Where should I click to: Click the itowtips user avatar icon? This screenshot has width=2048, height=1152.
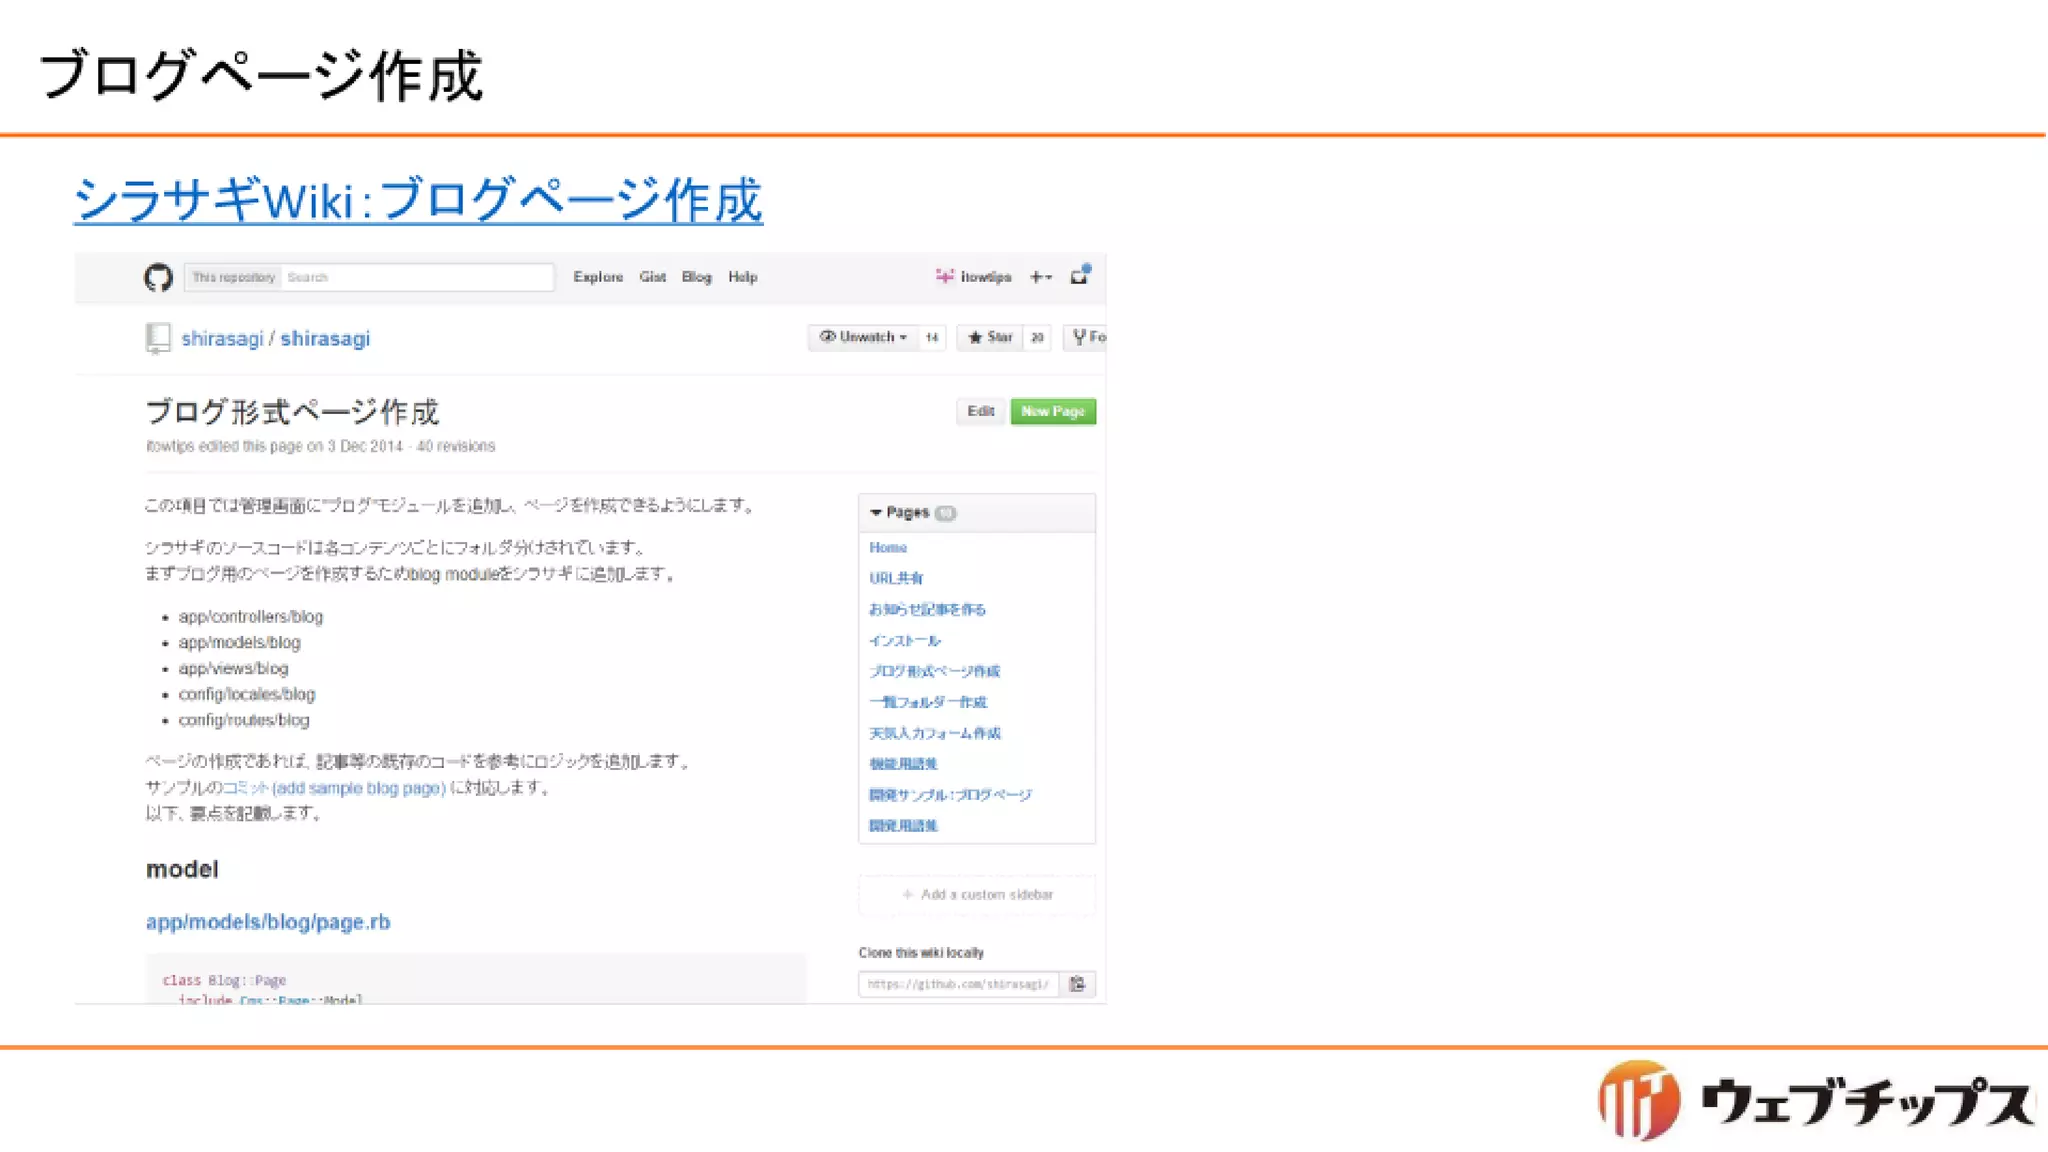(x=944, y=276)
